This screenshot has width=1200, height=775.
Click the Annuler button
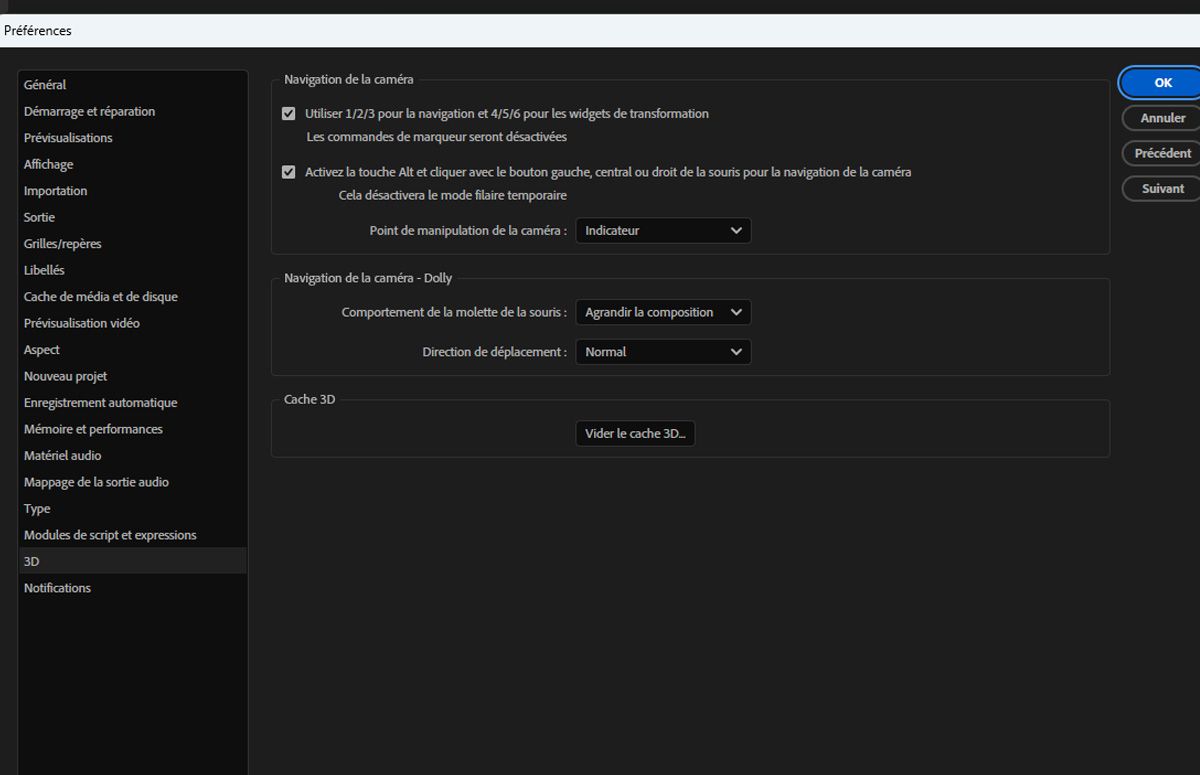pos(1162,118)
